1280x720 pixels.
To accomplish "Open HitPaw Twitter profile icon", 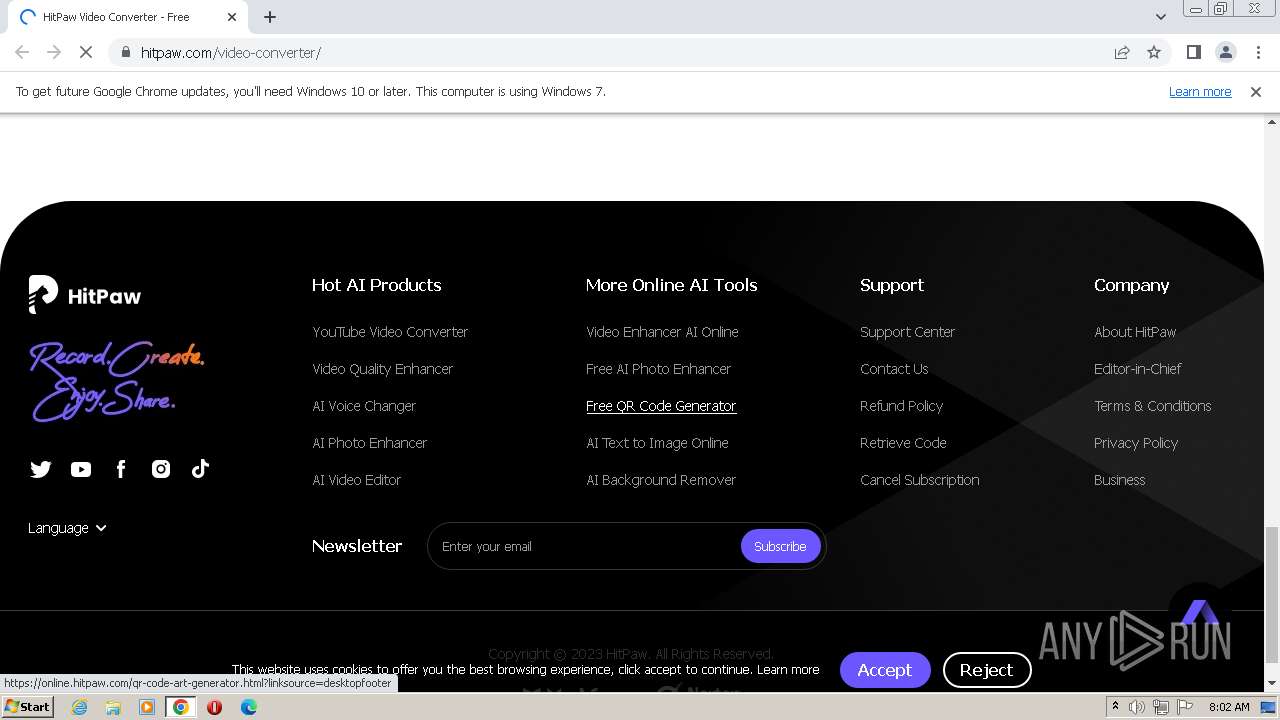I will pyautogui.click(x=41, y=469).
